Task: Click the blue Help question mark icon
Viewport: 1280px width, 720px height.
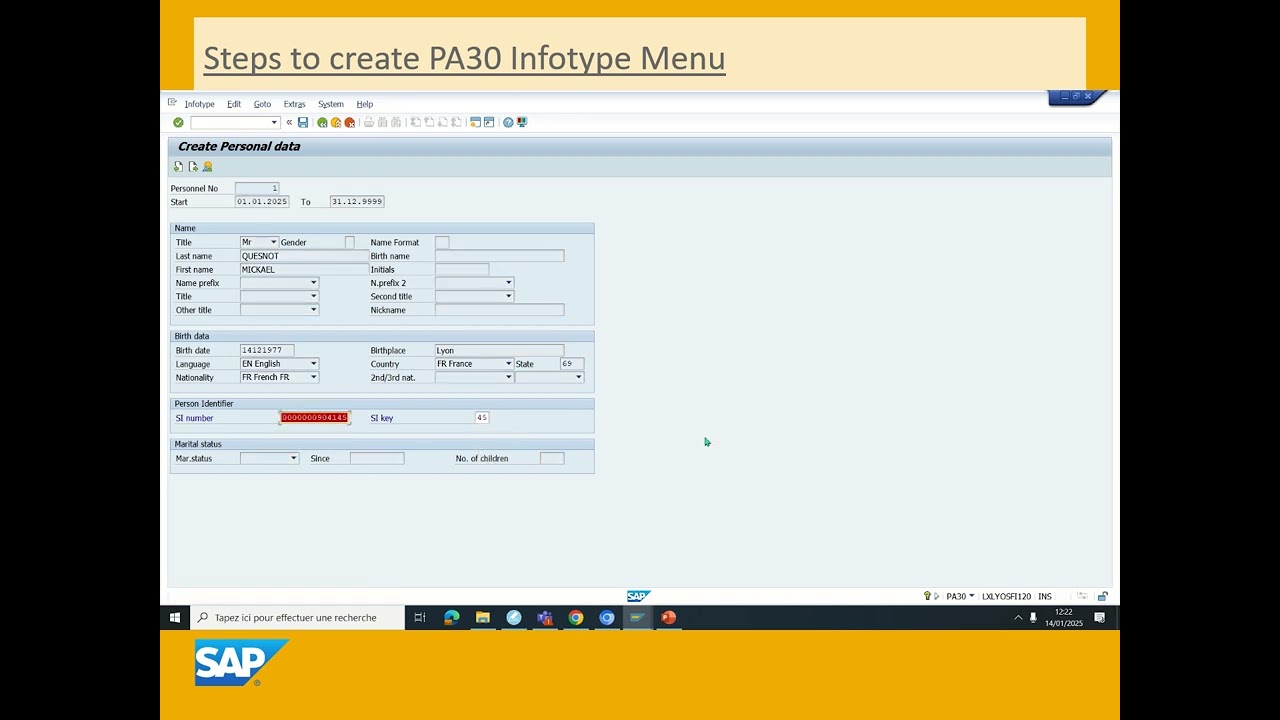Action: click(x=508, y=122)
